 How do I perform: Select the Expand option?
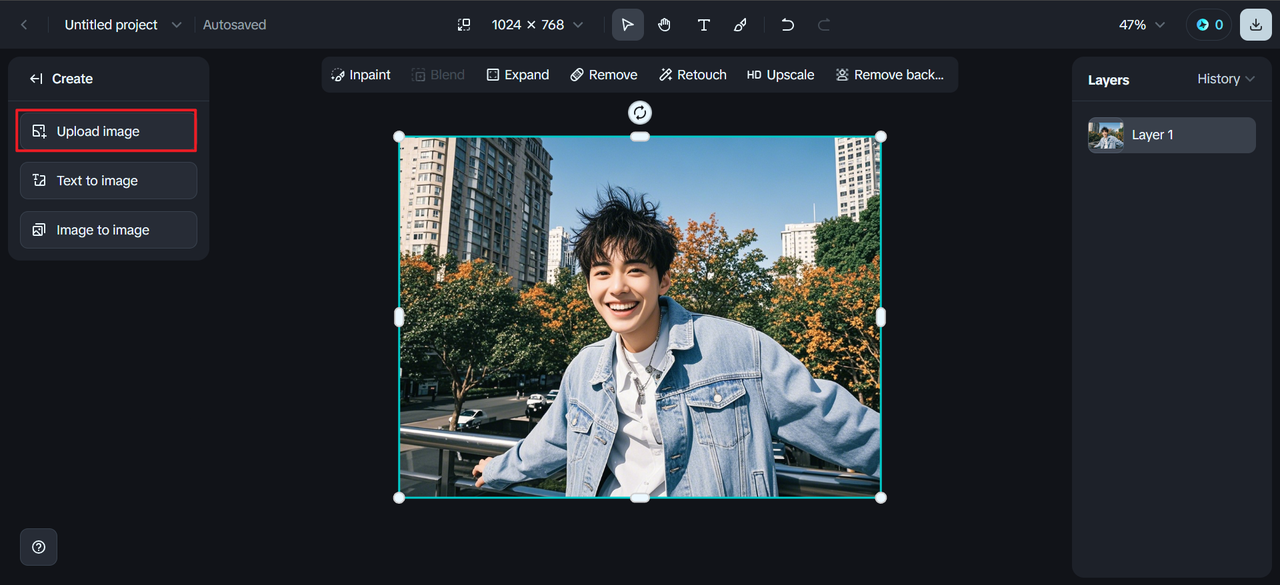517,75
